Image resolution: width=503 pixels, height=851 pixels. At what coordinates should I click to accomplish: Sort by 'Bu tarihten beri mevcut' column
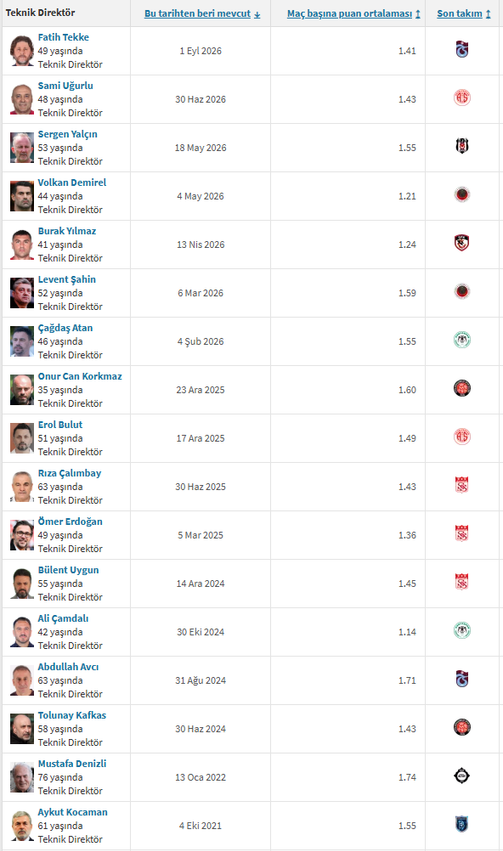(202, 14)
